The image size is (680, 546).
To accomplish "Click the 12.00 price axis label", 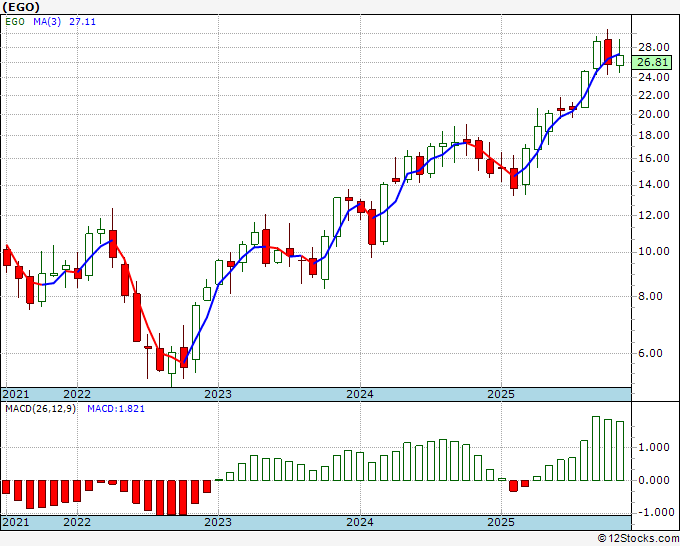I will [x=654, y=215].
